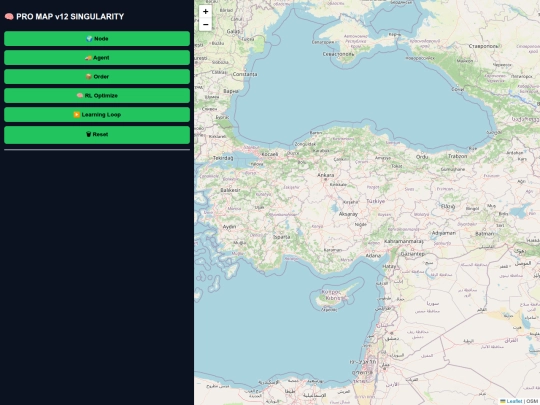This screenshot has width=540, height=405.
Task: Zoom in on the map
Action: (x=205, y=11)
